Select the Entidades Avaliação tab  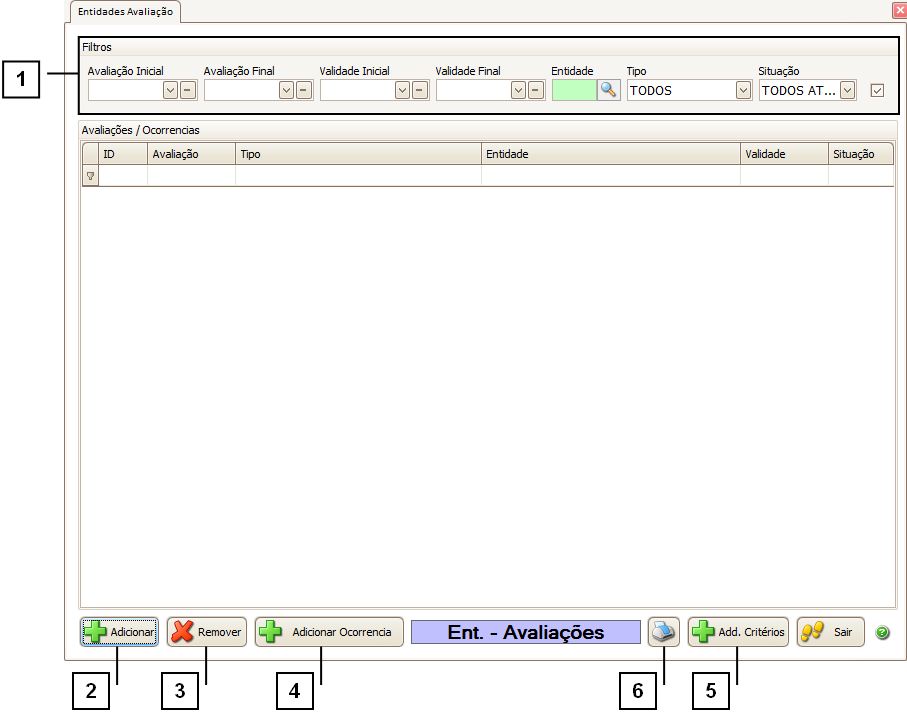coord(126,12)
